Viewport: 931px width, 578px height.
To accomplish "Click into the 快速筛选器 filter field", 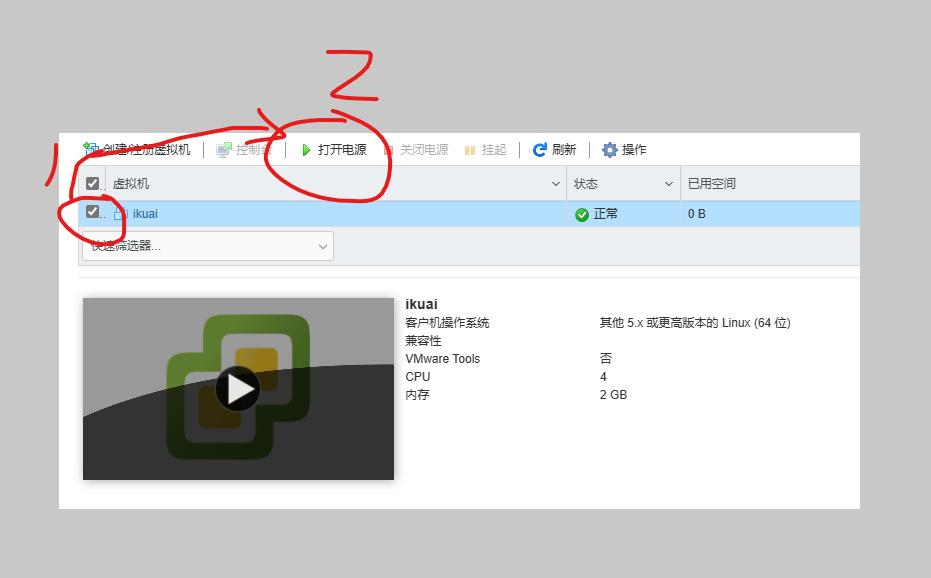I will (180, 246).
